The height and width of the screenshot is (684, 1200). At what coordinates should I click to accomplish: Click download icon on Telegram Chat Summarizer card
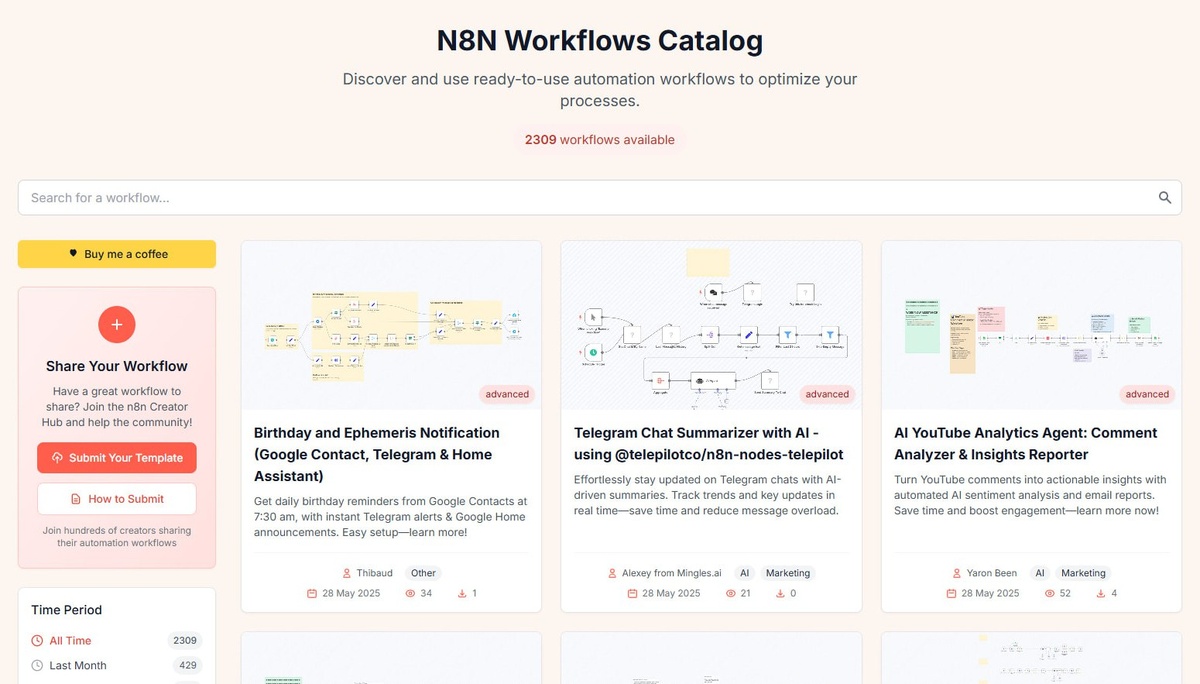(x=780, y=594)
